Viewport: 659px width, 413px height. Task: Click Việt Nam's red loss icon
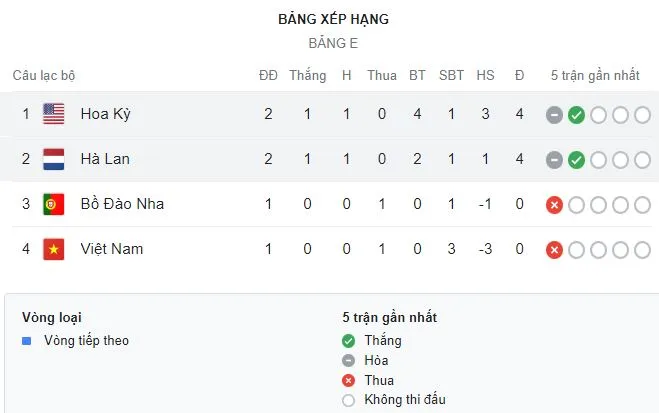click(x=554, y=250)
